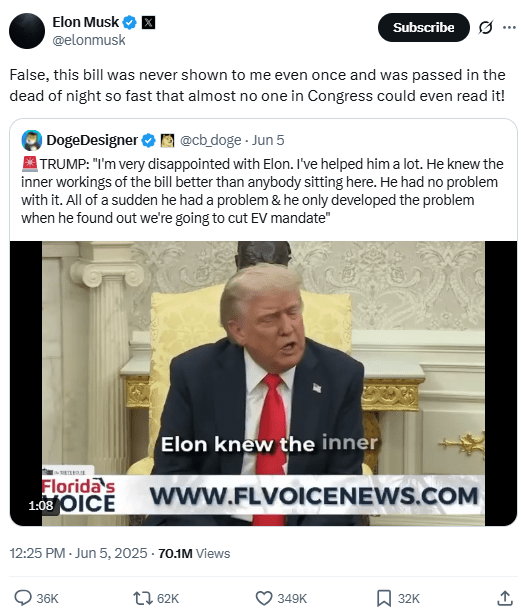The width and height of the screenshot is (521, 615).
Task: Open Elon Musk's profile avatar
Action: [x=27, y=31]
